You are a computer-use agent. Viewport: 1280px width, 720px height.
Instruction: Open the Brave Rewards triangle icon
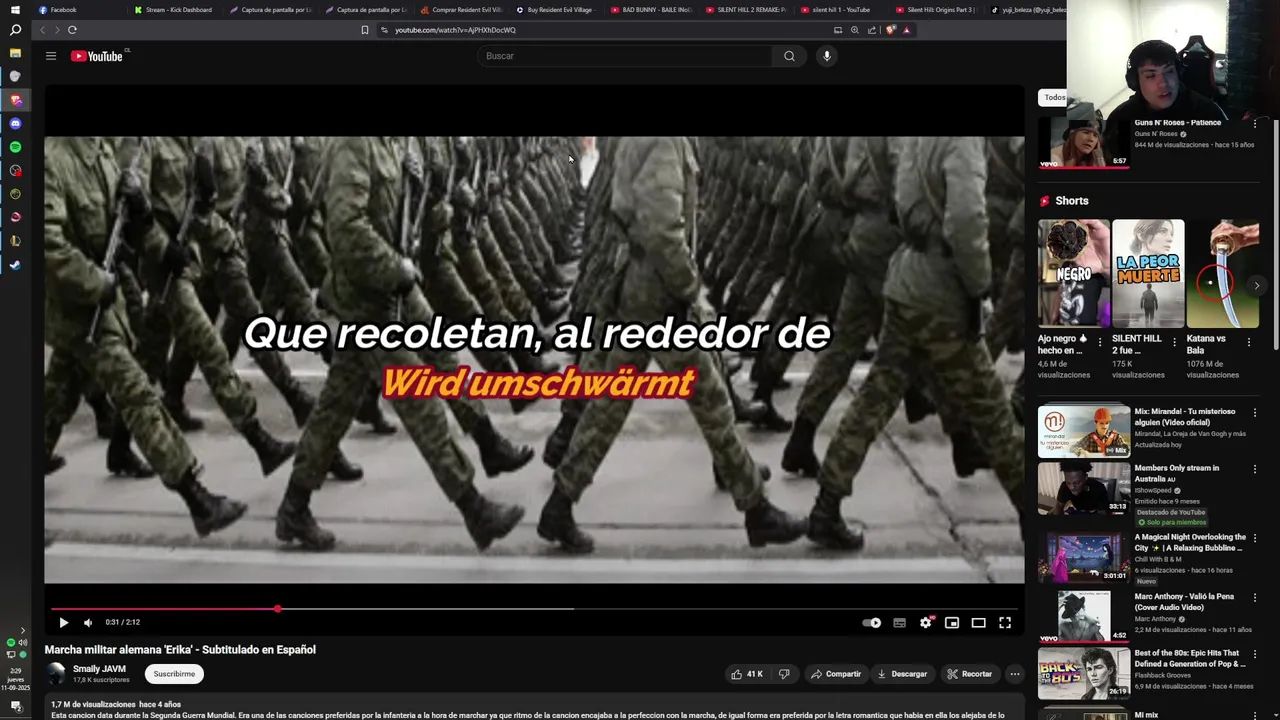[907, 30]
